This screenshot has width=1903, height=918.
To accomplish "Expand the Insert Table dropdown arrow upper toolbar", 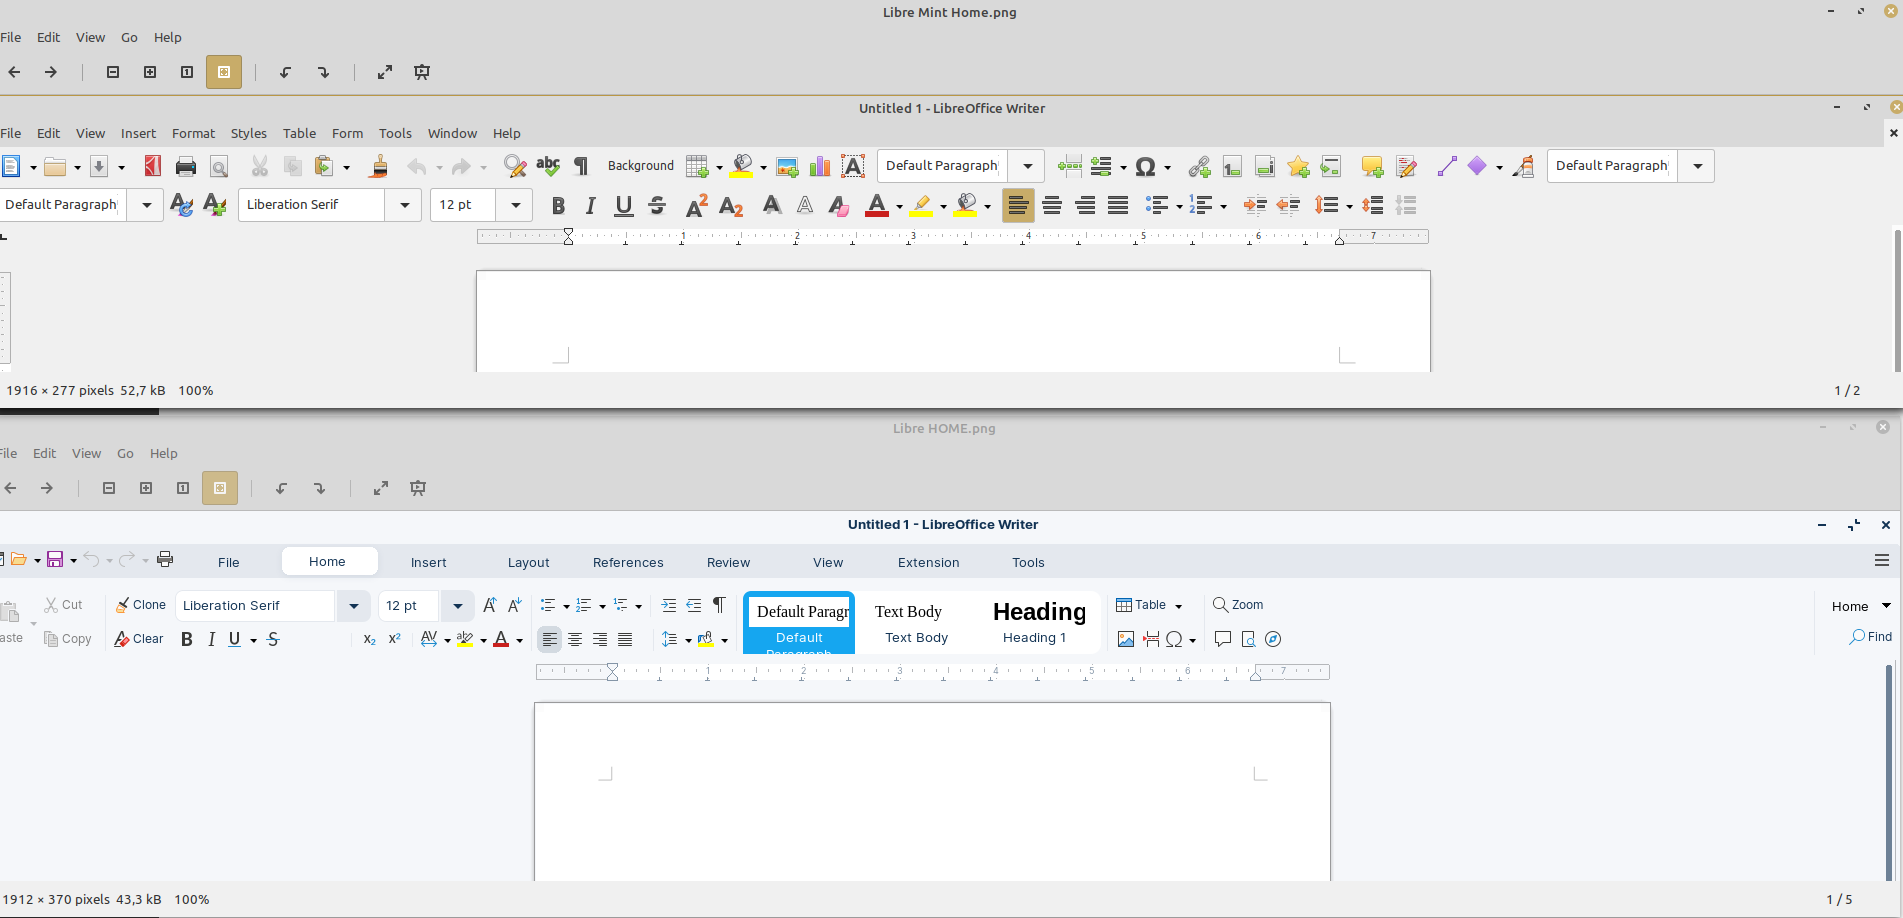I will coord(719,167).
